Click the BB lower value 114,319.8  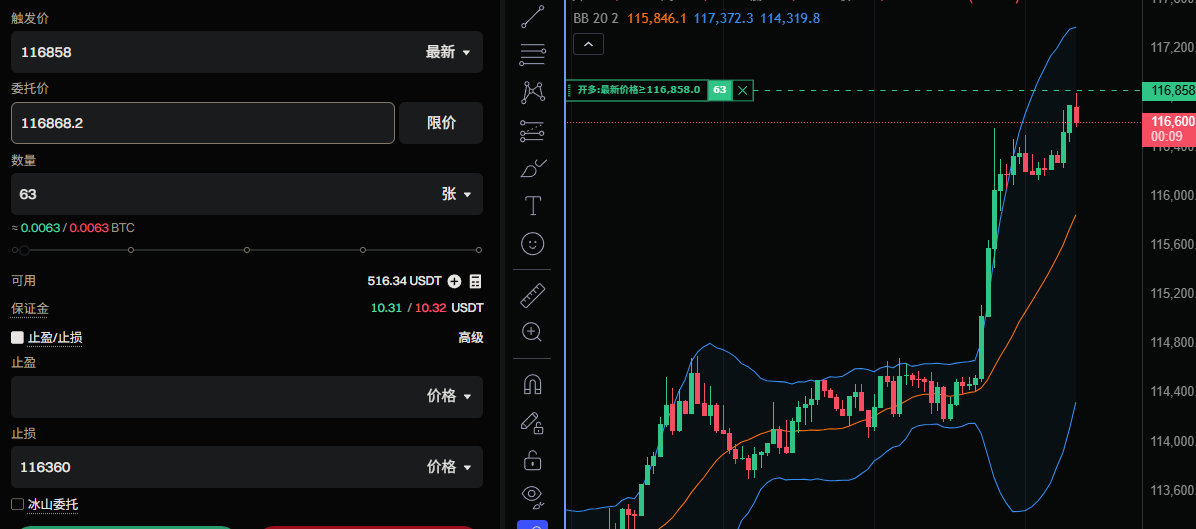point(790,18)
